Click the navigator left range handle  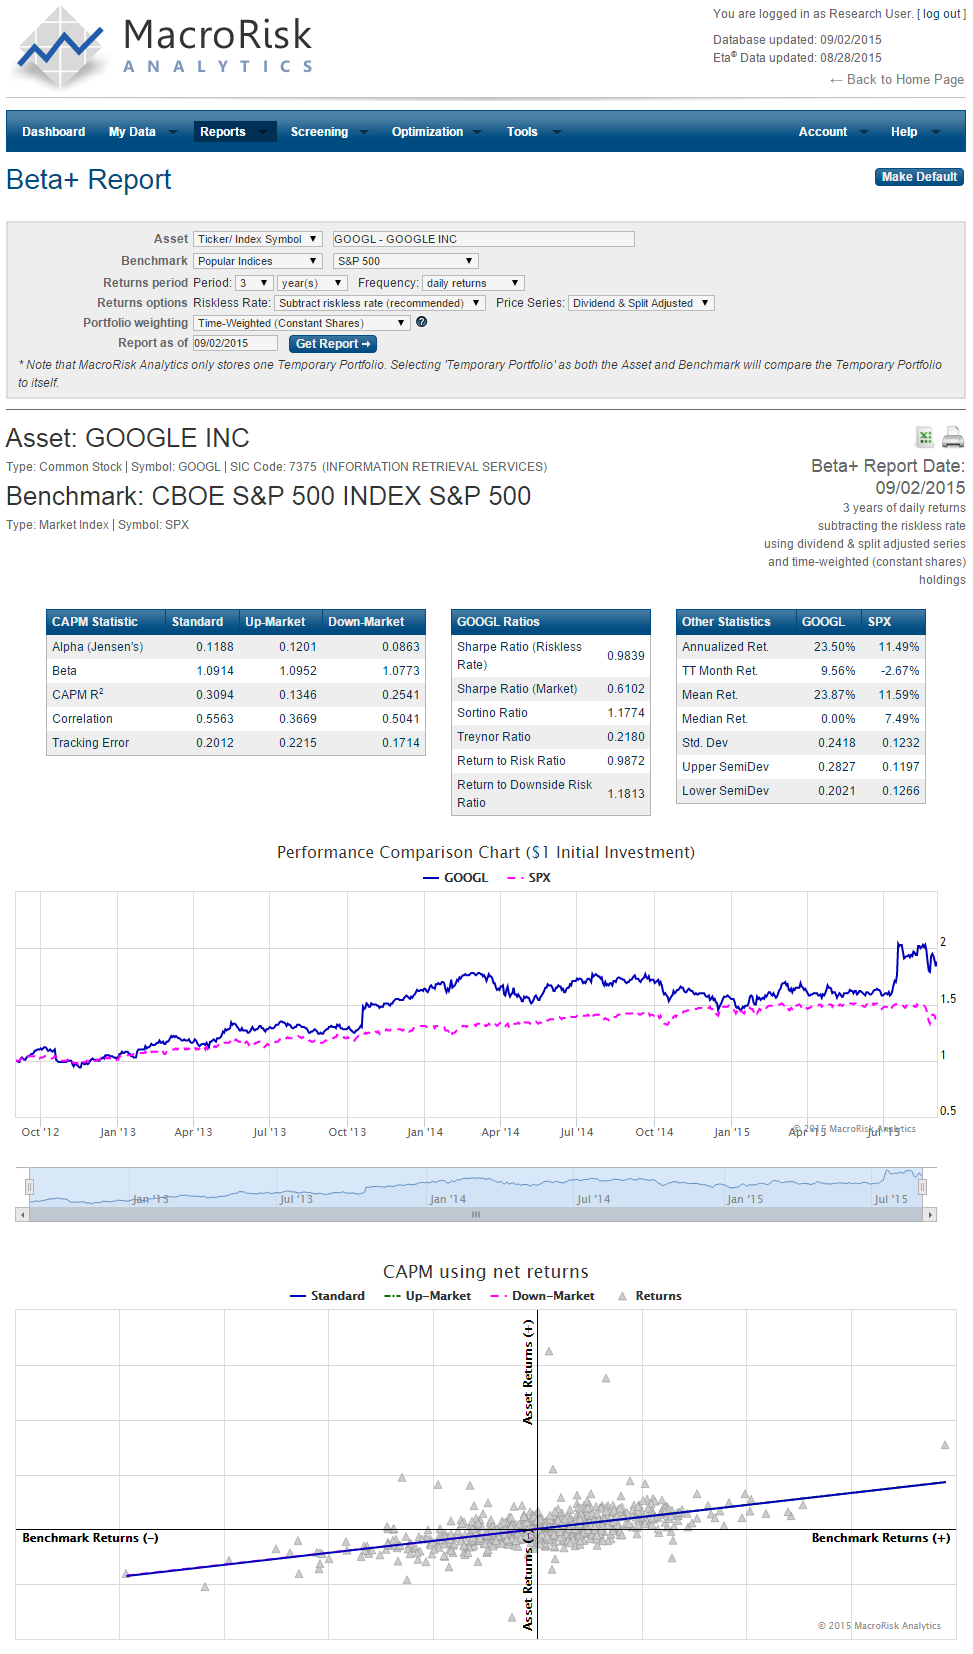pyautogui.click(x=30, y=1187)
